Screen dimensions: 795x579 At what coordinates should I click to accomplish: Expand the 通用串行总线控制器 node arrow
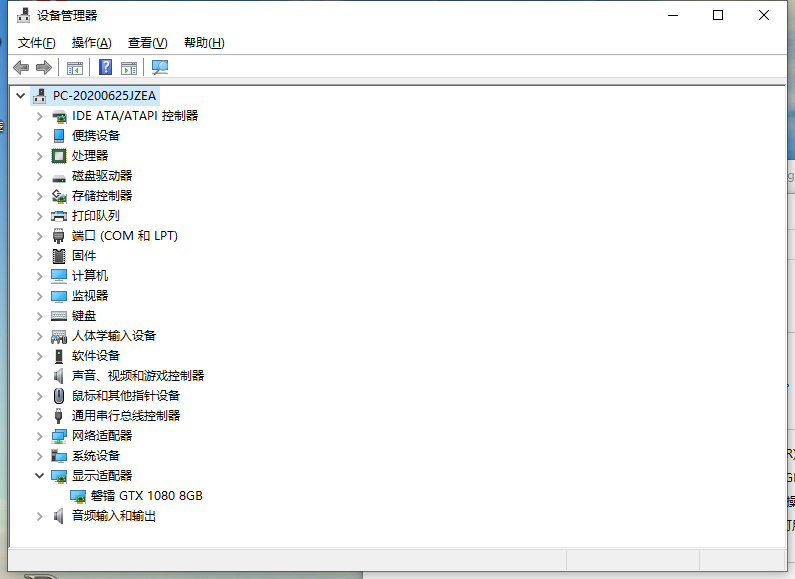tap(40, 416)
